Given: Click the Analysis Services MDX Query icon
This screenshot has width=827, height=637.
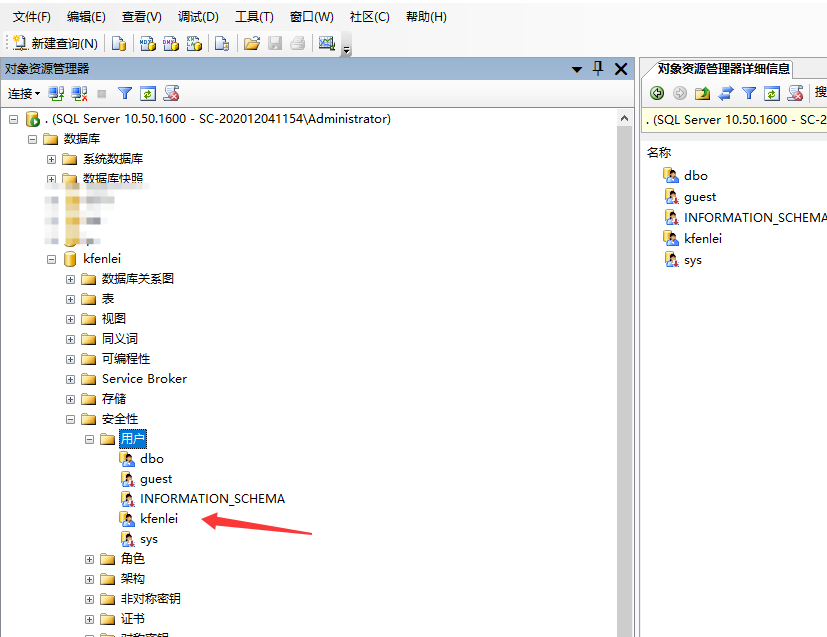Looking at the screenshot, I should click(x=148, y=43).
